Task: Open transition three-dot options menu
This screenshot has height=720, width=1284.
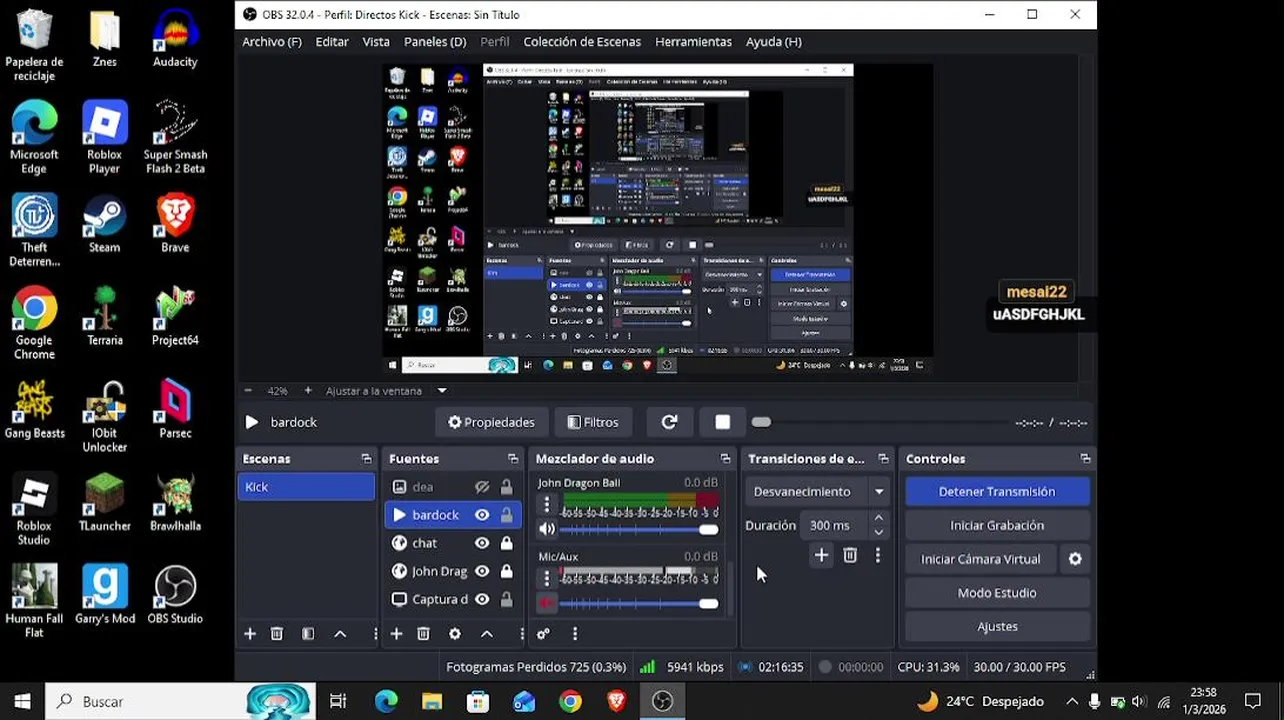Action: (x=878, y=555)
